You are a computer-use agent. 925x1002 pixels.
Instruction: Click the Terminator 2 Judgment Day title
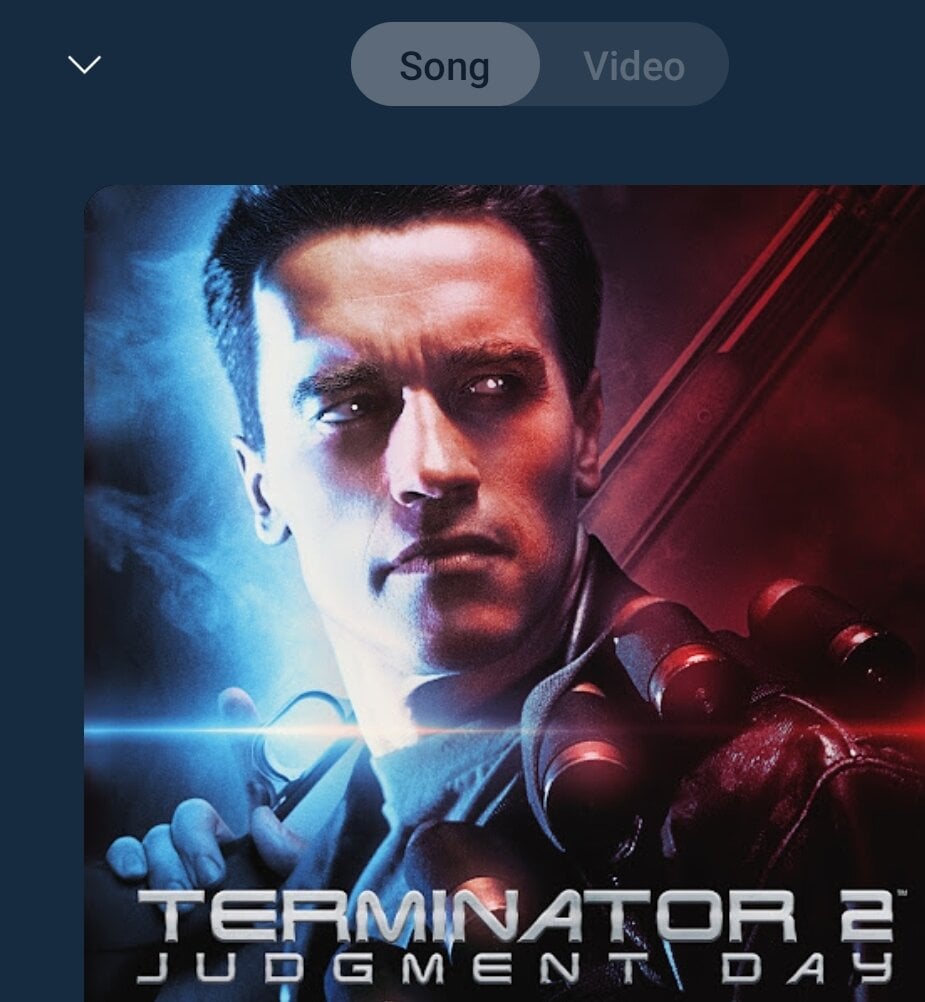click(516, 937)
